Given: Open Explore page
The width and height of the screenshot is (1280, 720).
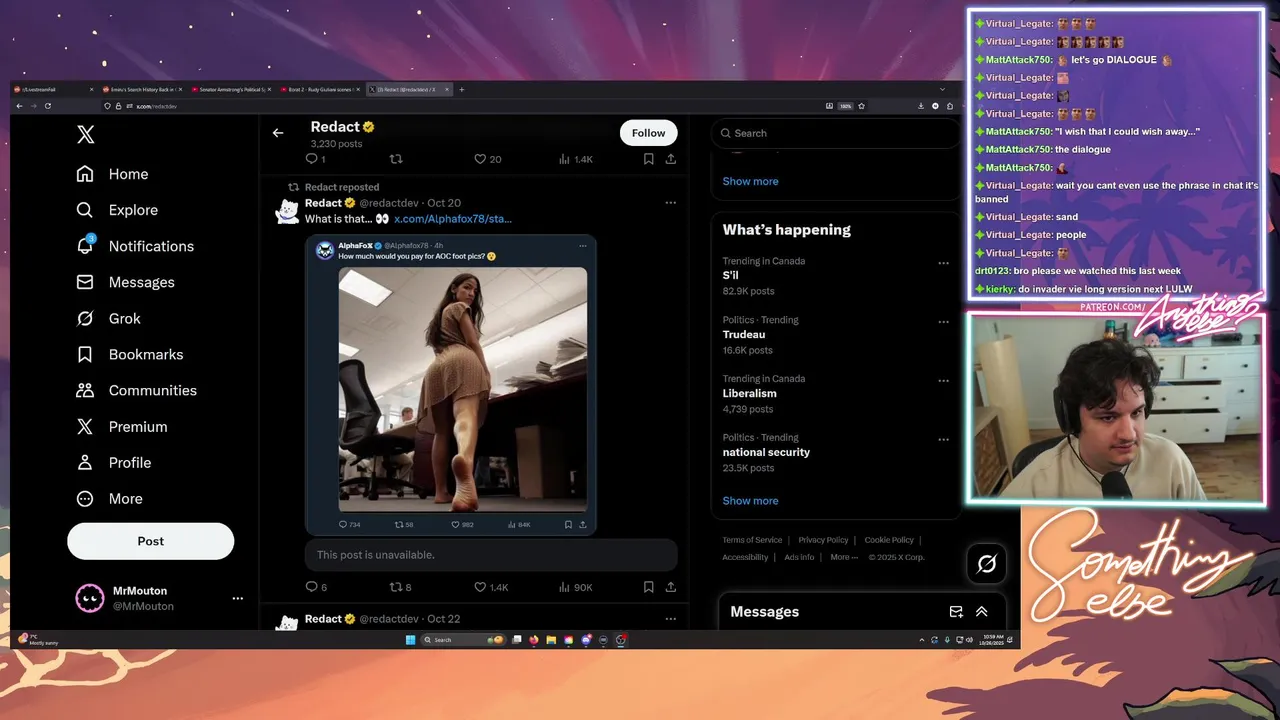Looking at the screenshot, I should click(118, 210).
